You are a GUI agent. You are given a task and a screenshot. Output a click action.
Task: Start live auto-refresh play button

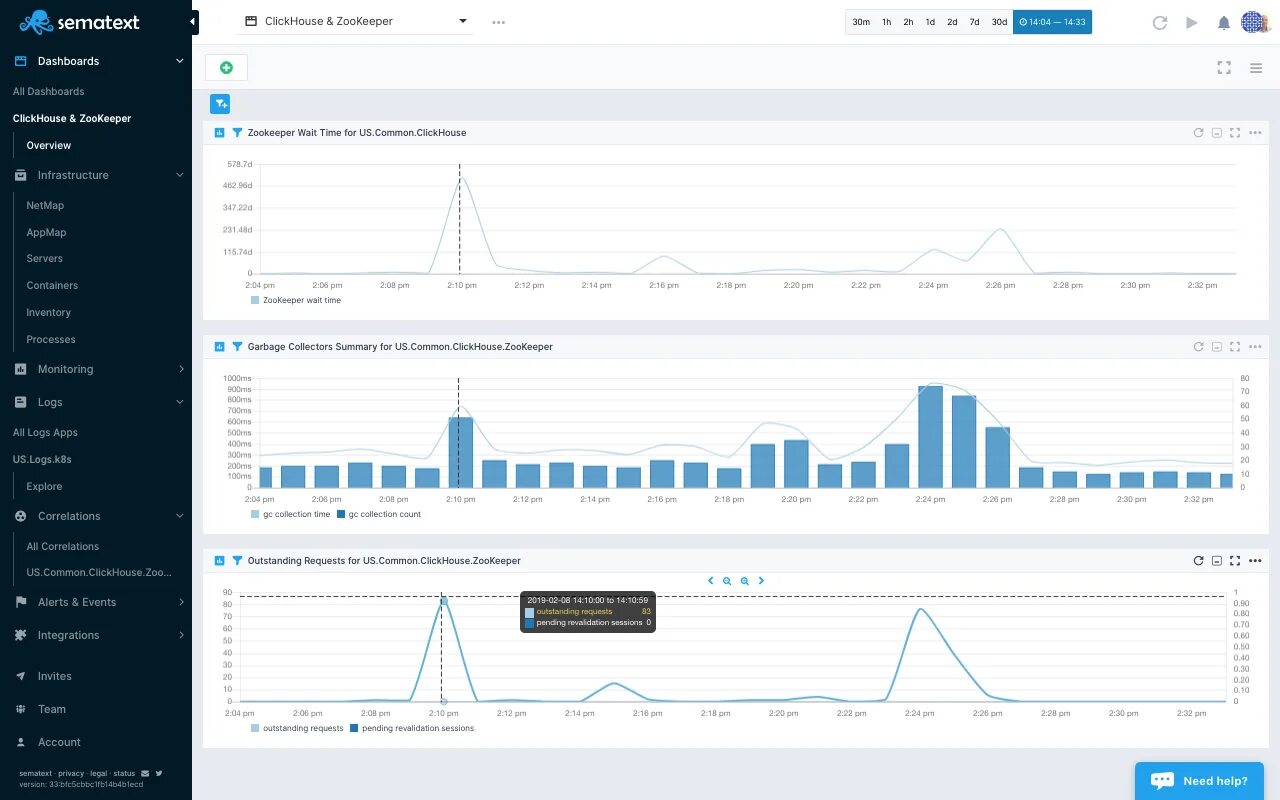pos(1192,22)
